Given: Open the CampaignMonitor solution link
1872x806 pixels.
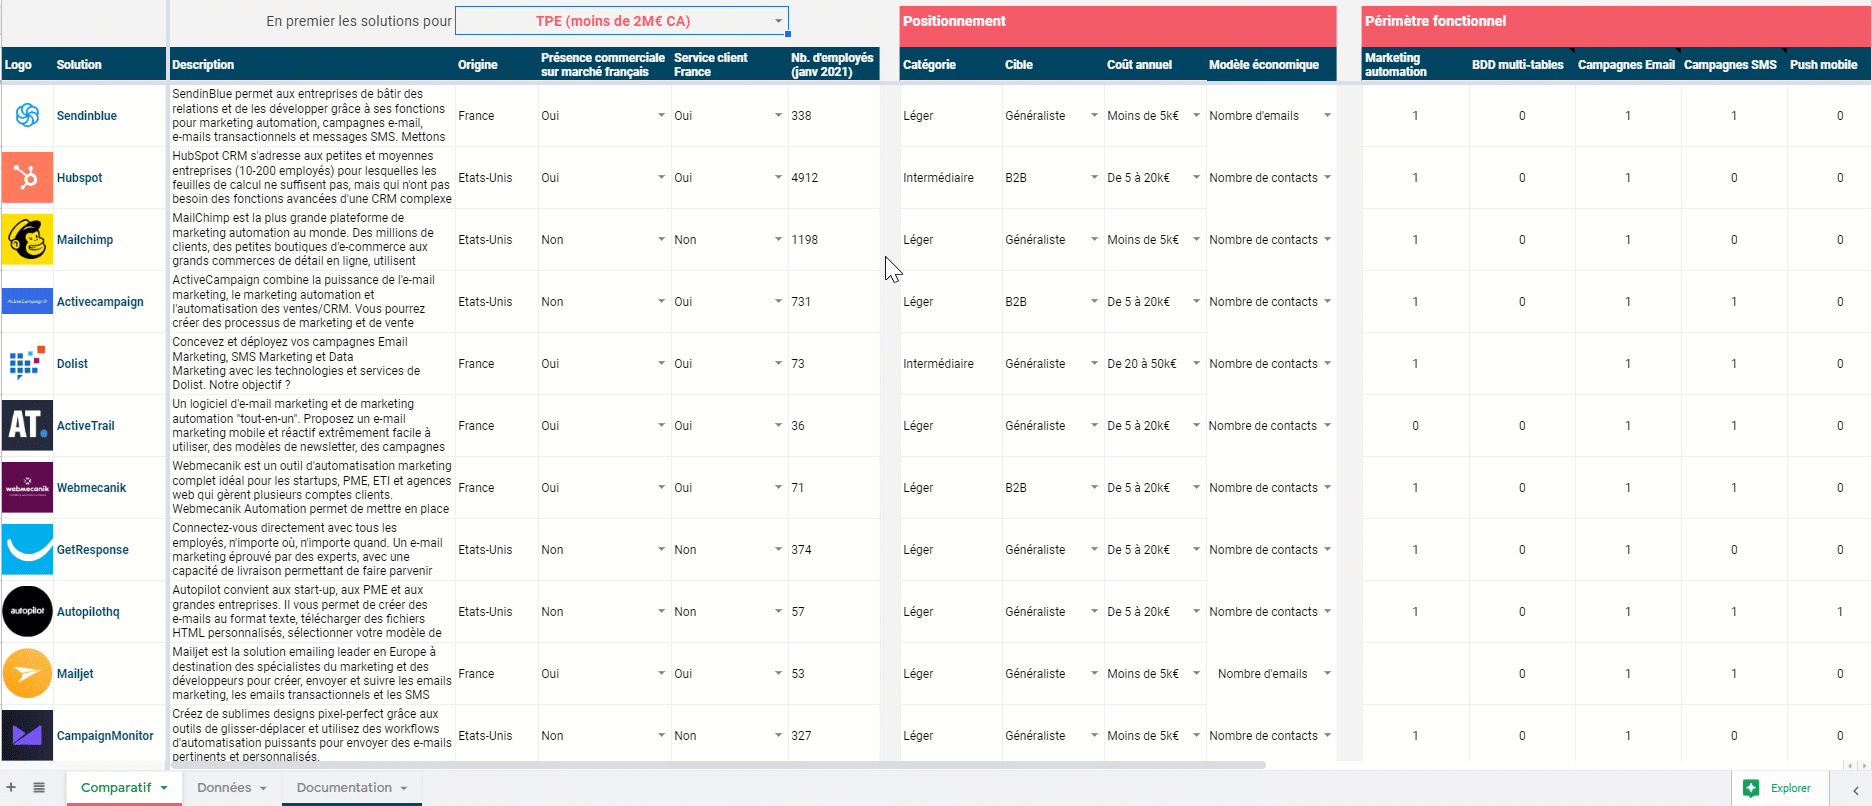Looking at the screenshot, I should click(x=105, y=736).
